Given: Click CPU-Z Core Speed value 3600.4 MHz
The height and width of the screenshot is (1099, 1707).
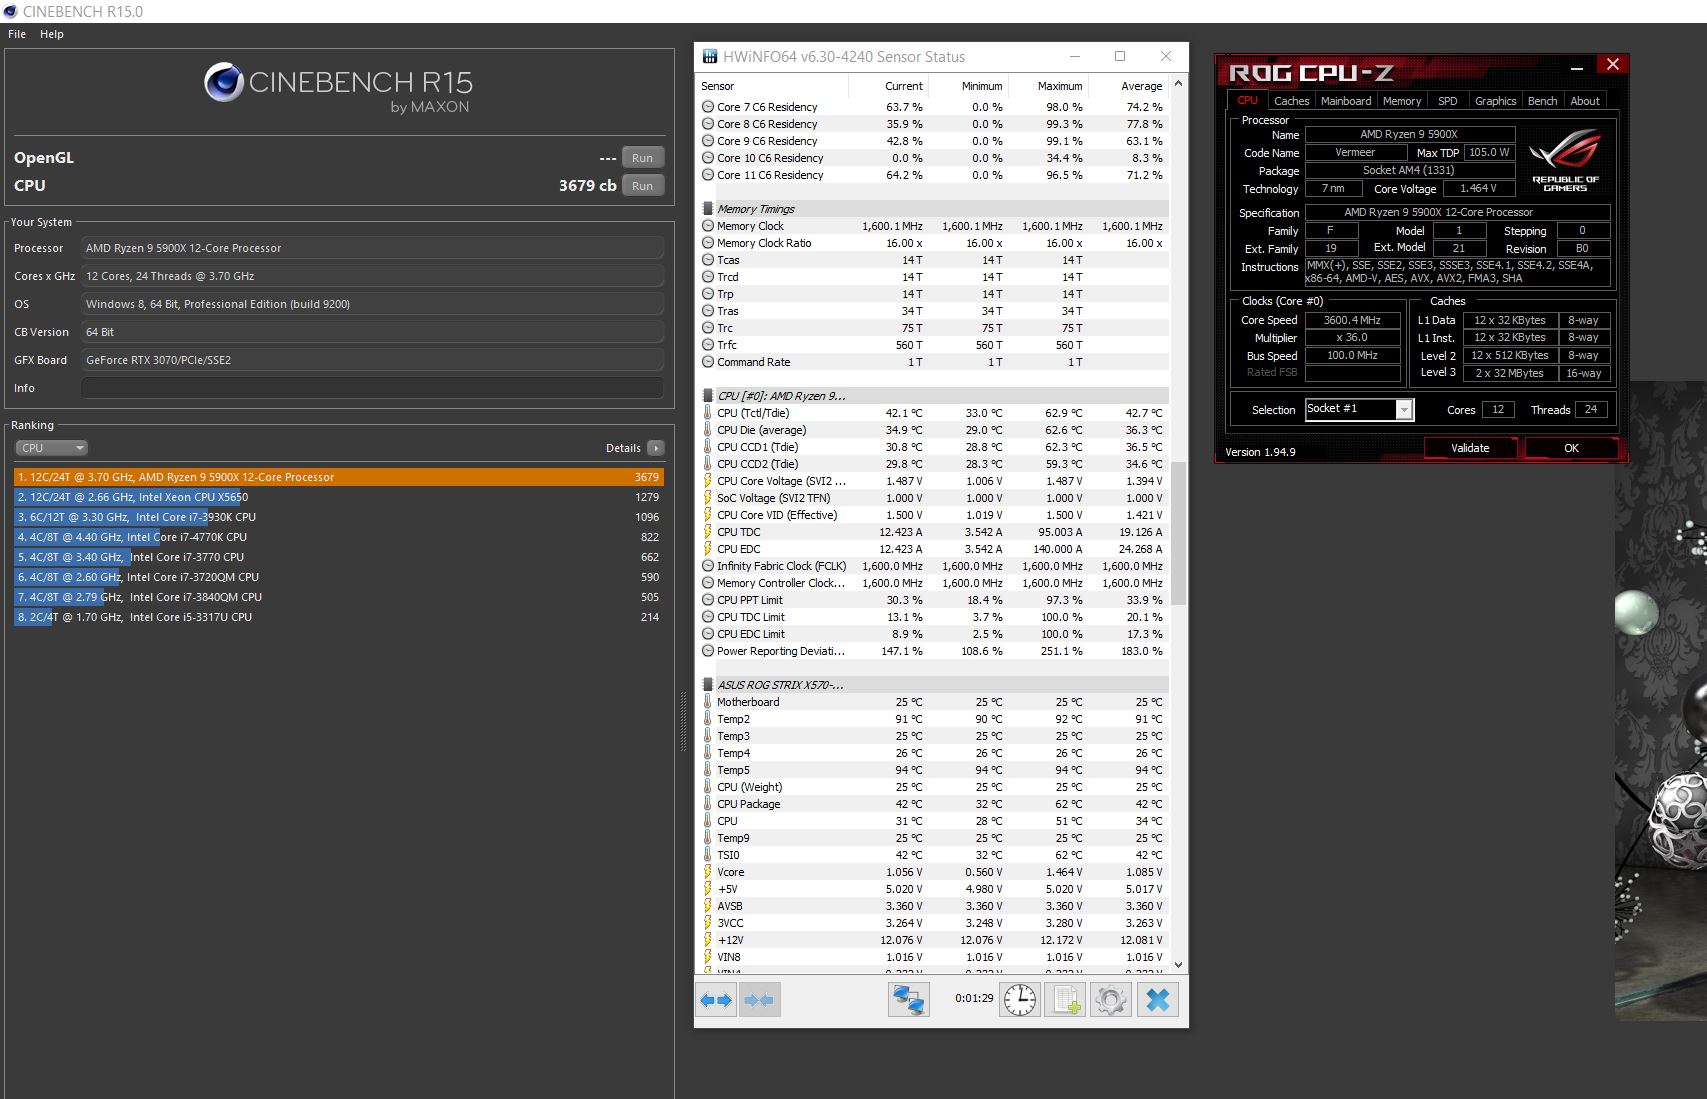Looking at the screenshot, I should pos(1352,320).
